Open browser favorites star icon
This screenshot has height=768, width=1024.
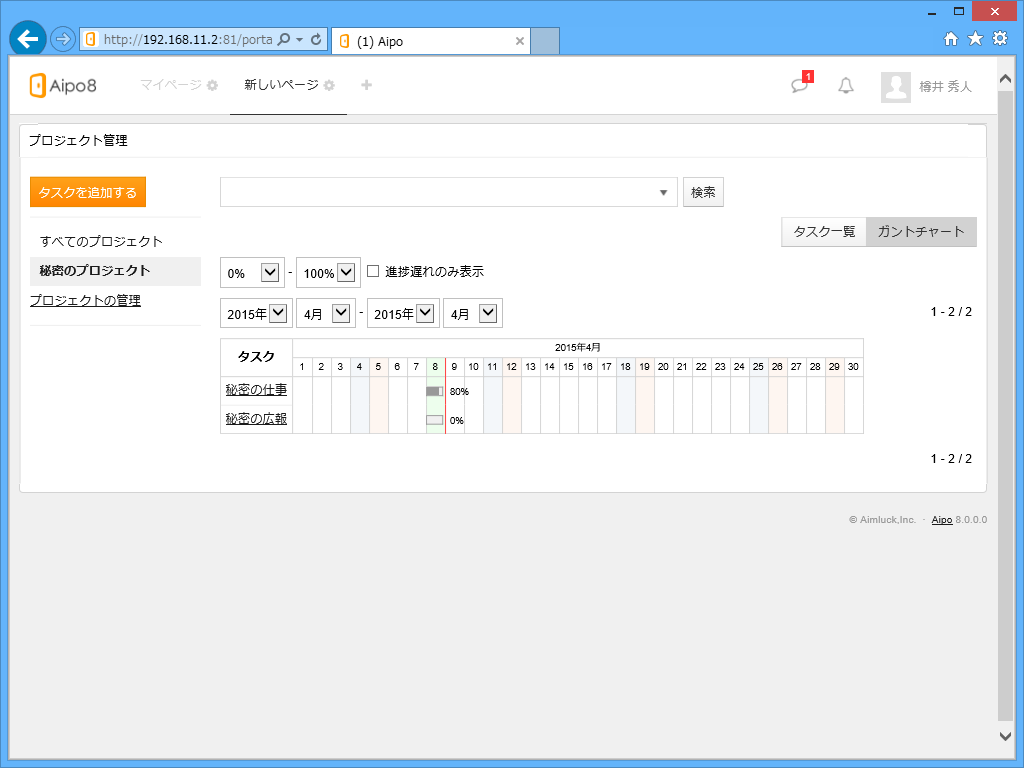975,39
